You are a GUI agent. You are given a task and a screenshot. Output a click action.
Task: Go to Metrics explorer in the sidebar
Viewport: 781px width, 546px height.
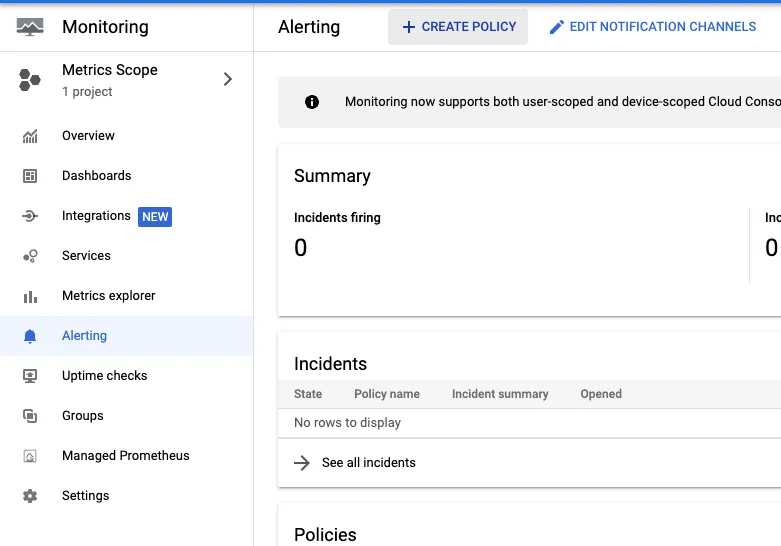[108, 296]
